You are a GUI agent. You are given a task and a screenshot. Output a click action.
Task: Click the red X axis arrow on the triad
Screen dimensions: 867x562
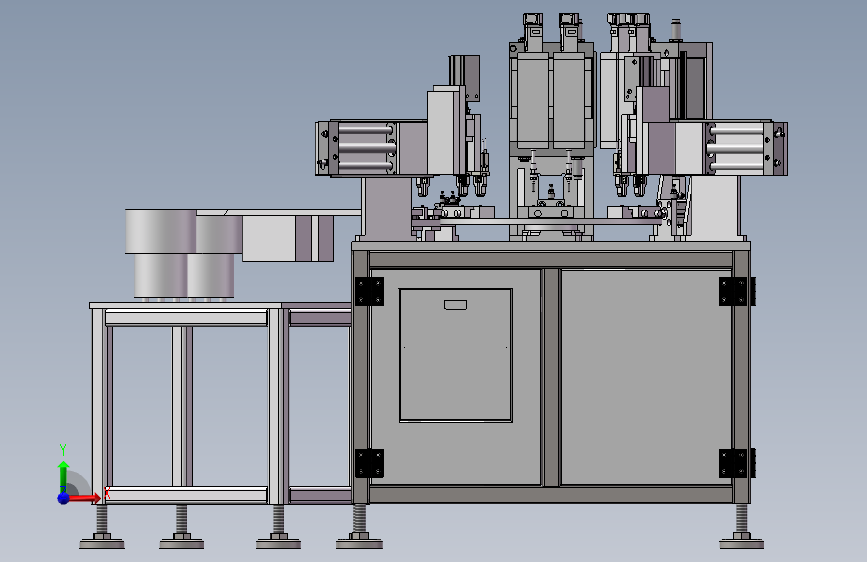pyautogui.click(x=85, y=498)
